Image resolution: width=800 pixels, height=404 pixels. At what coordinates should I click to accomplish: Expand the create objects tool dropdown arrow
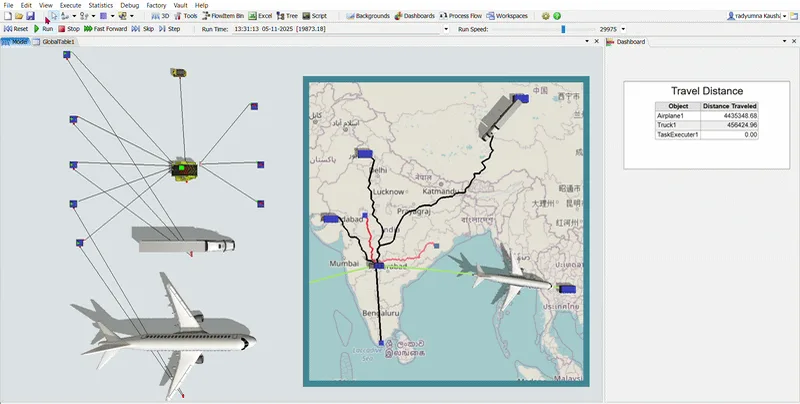click(x=112, y=16)
